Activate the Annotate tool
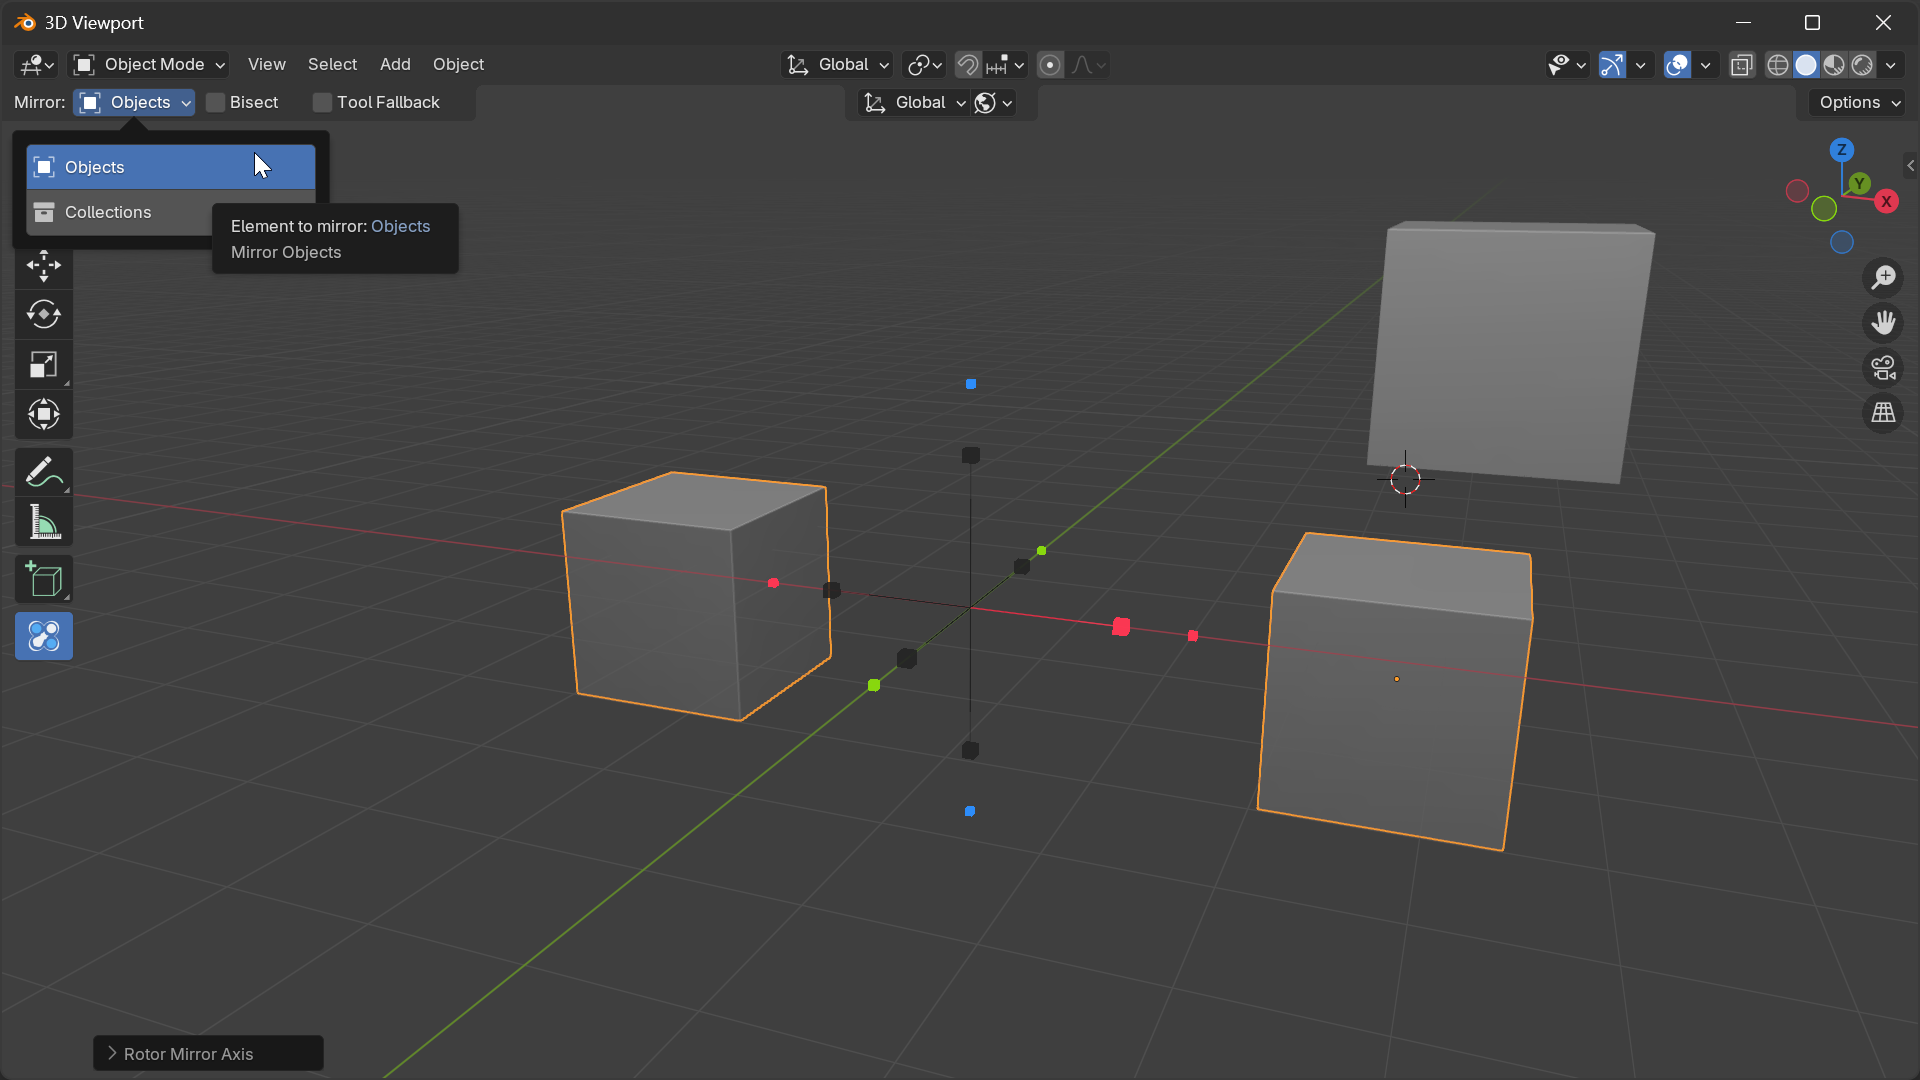This screenshot has width=1920, height=1080. tap(43, 471)
